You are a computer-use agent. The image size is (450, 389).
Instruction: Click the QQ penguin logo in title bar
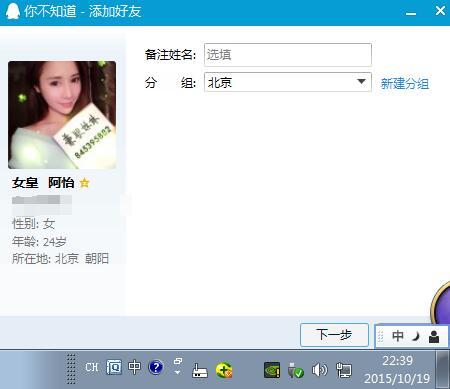click(x=13, y=11)
